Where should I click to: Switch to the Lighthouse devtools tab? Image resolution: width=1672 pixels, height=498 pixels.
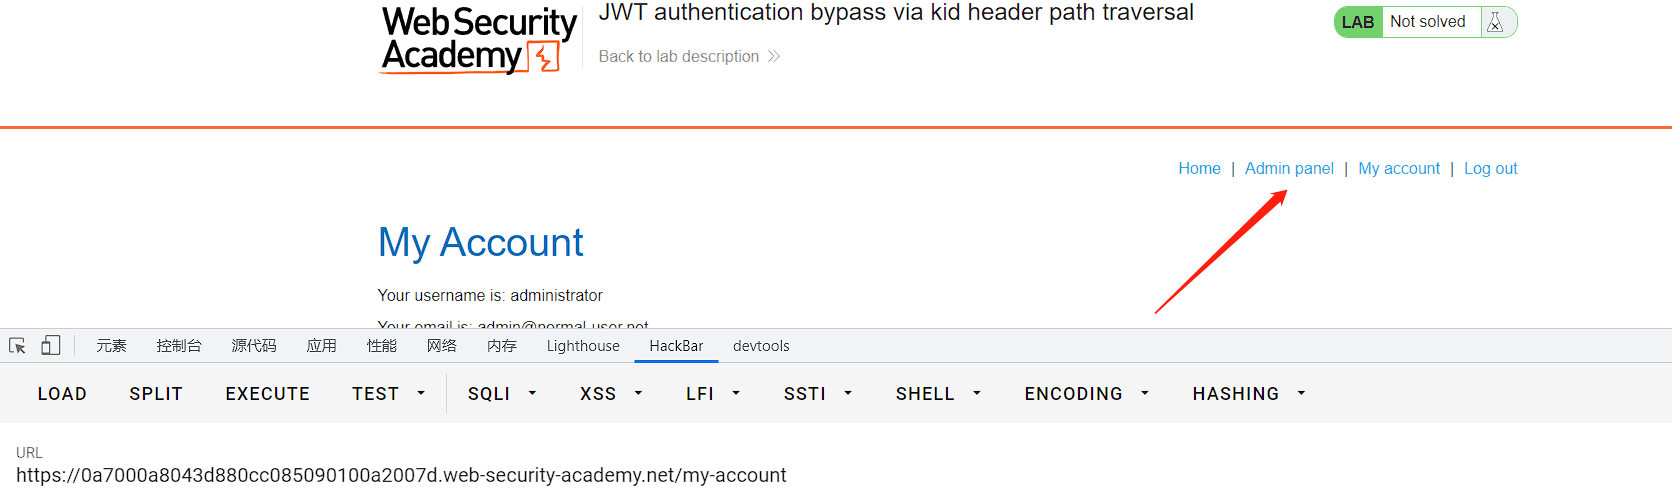click(583, 346)
